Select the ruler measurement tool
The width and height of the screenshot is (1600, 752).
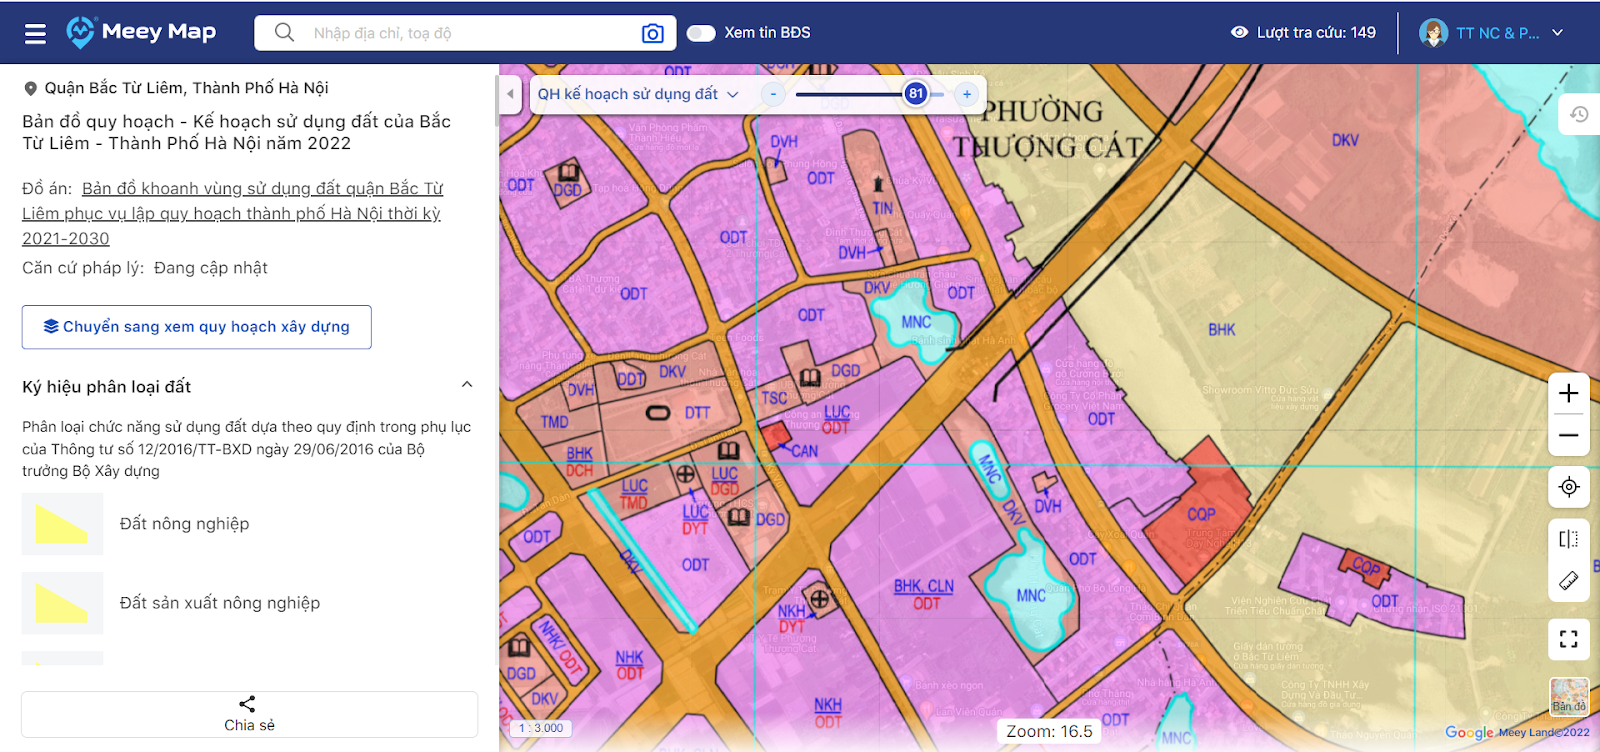(x=1569, y=581)
